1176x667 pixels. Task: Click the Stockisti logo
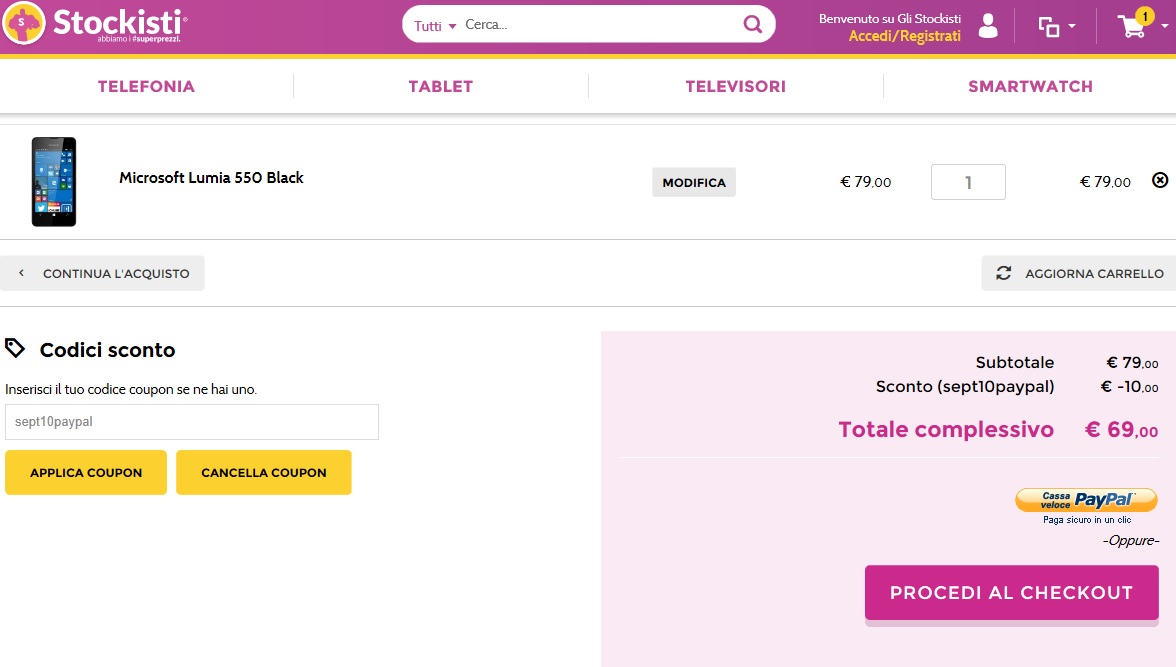point(95,24)
